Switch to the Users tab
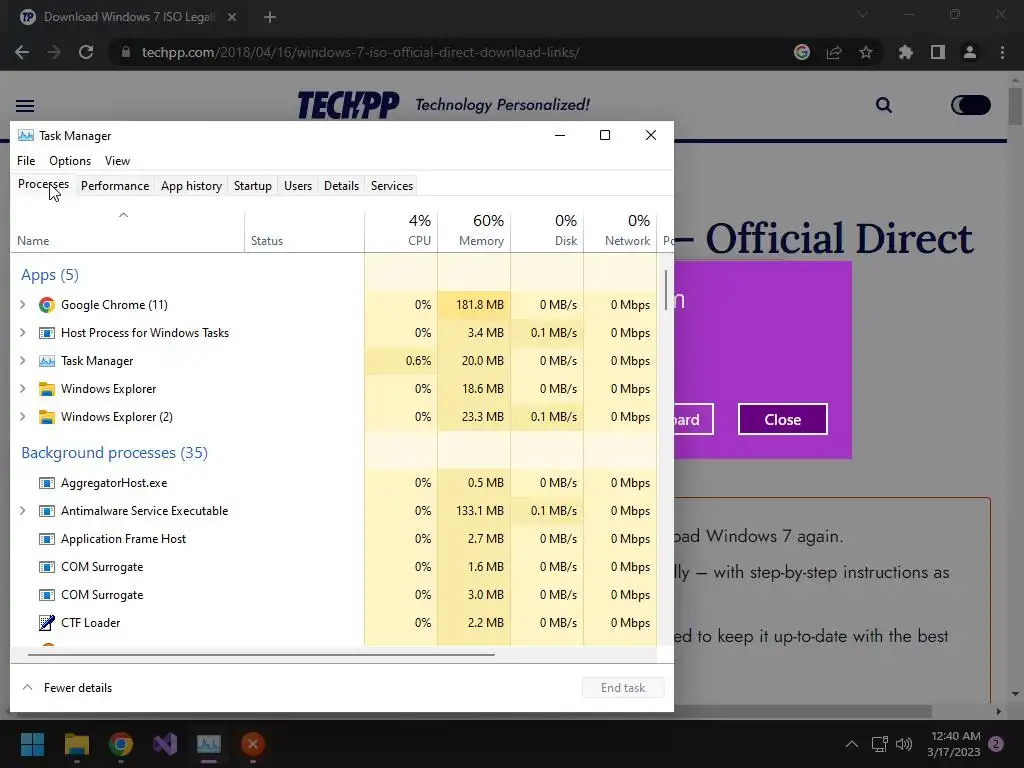 click(x=298, y=186)
